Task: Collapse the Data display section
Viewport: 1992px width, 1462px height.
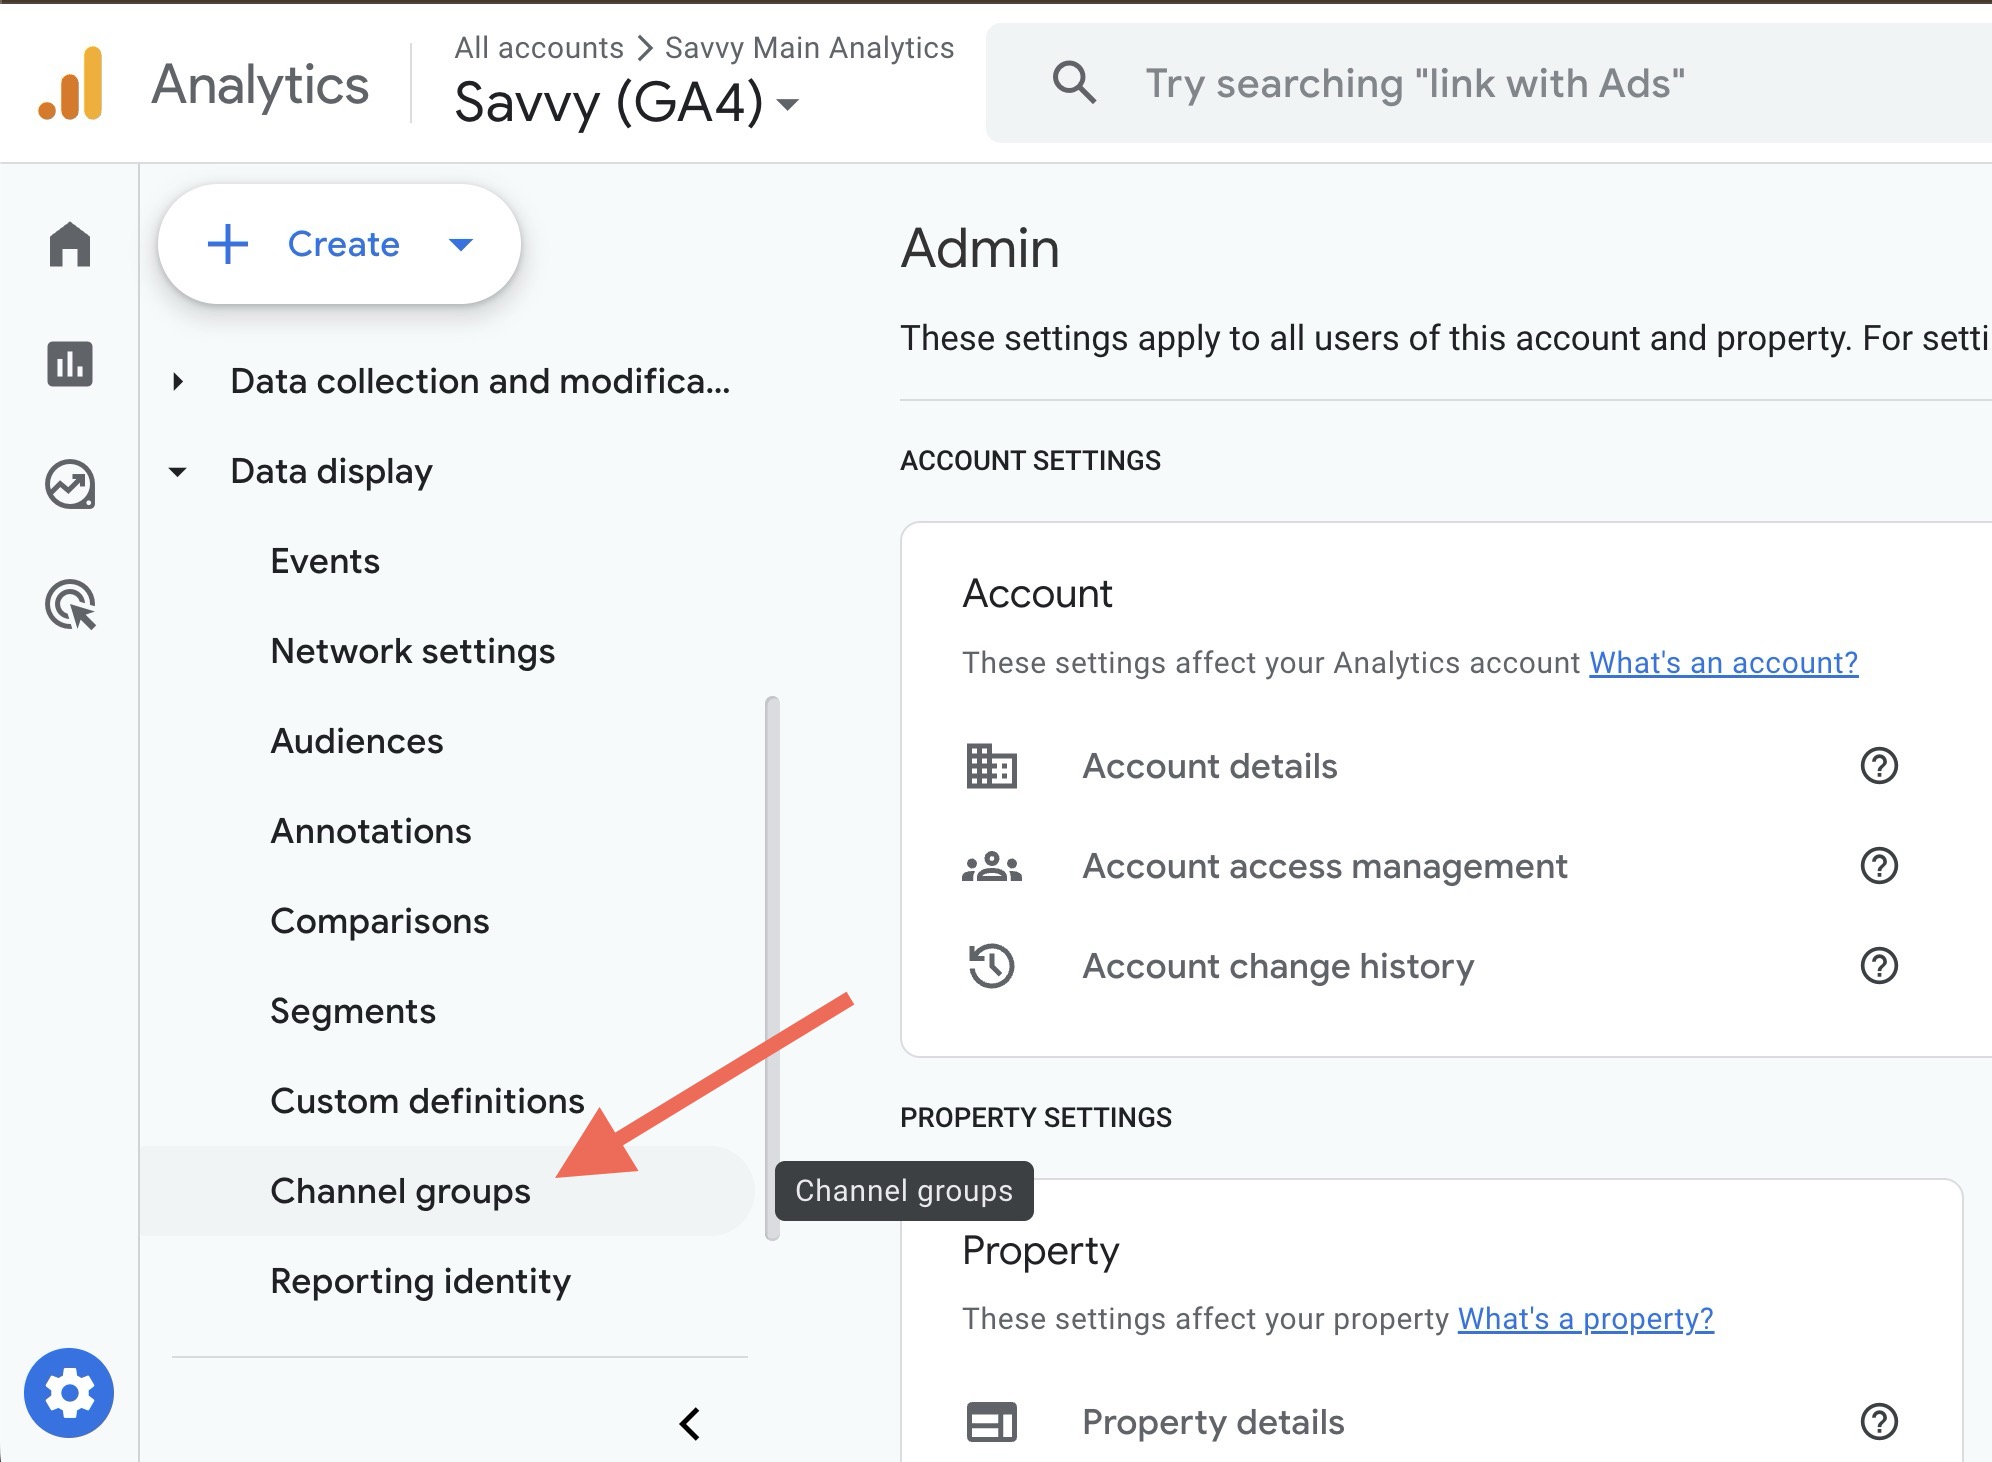Action: pos(178,472)
